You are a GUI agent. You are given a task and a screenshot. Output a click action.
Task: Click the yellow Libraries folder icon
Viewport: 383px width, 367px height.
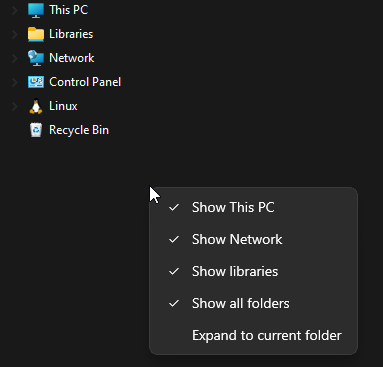pos(36,34)
